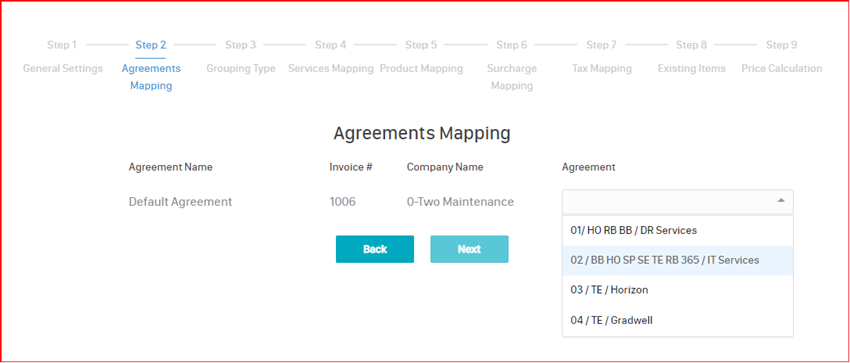
Task: Open Step 8 Existing Items
Action: click(692, 57)
